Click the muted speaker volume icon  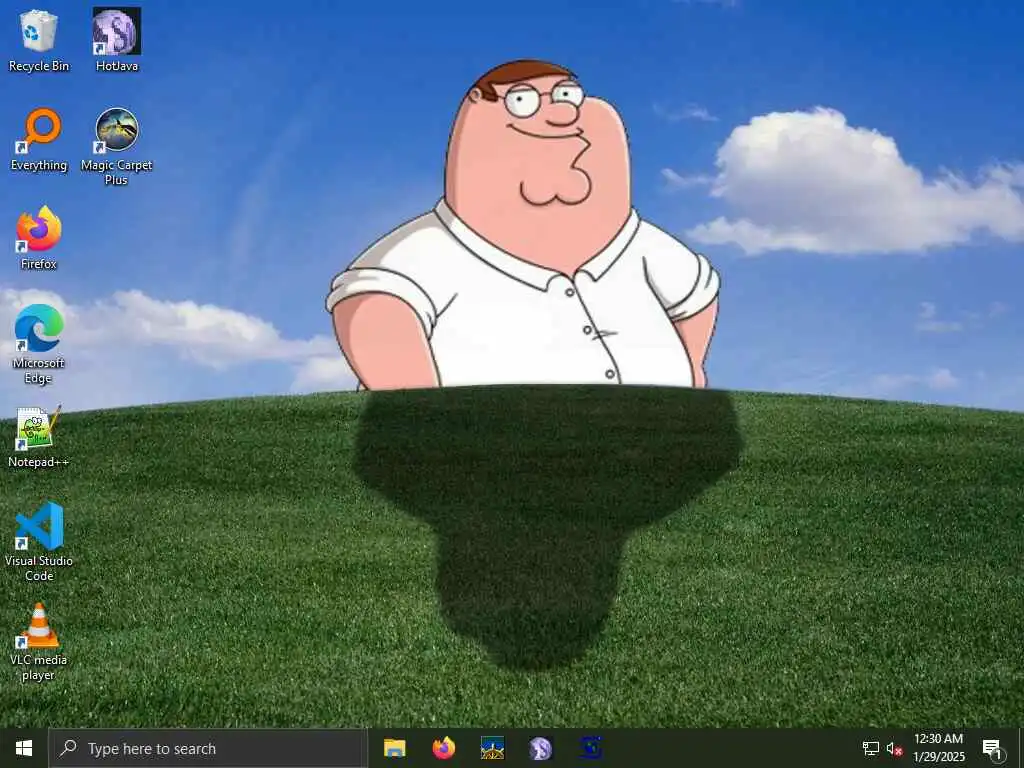894,748
